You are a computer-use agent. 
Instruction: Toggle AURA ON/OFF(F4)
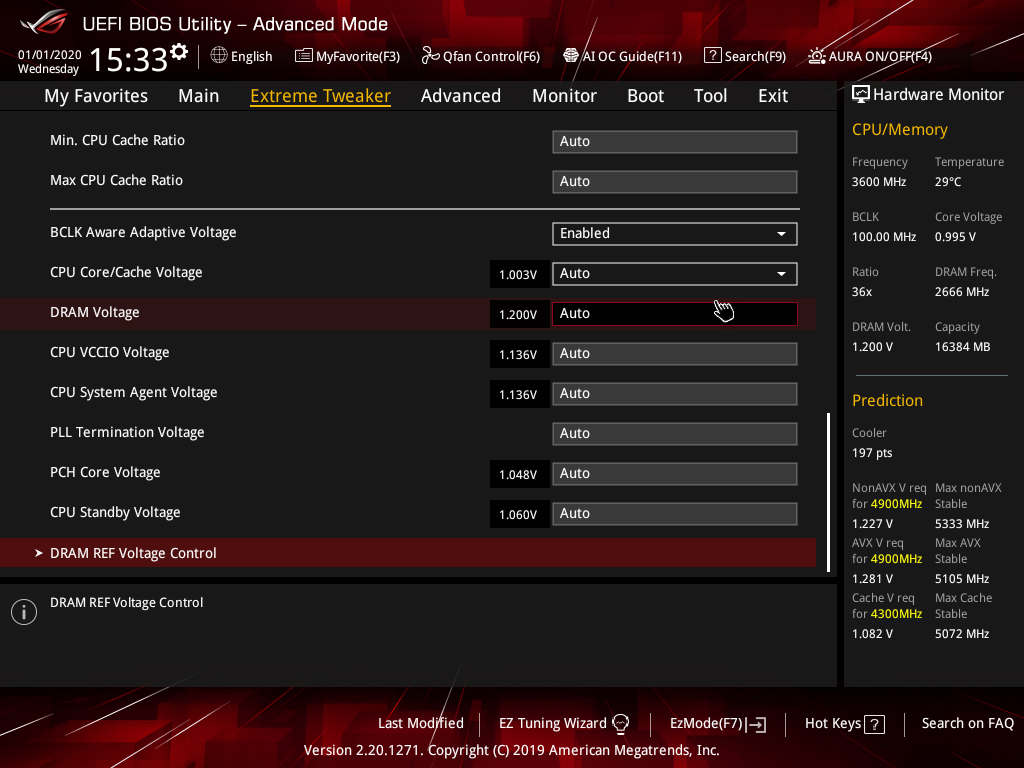click(x=870, y=56)
